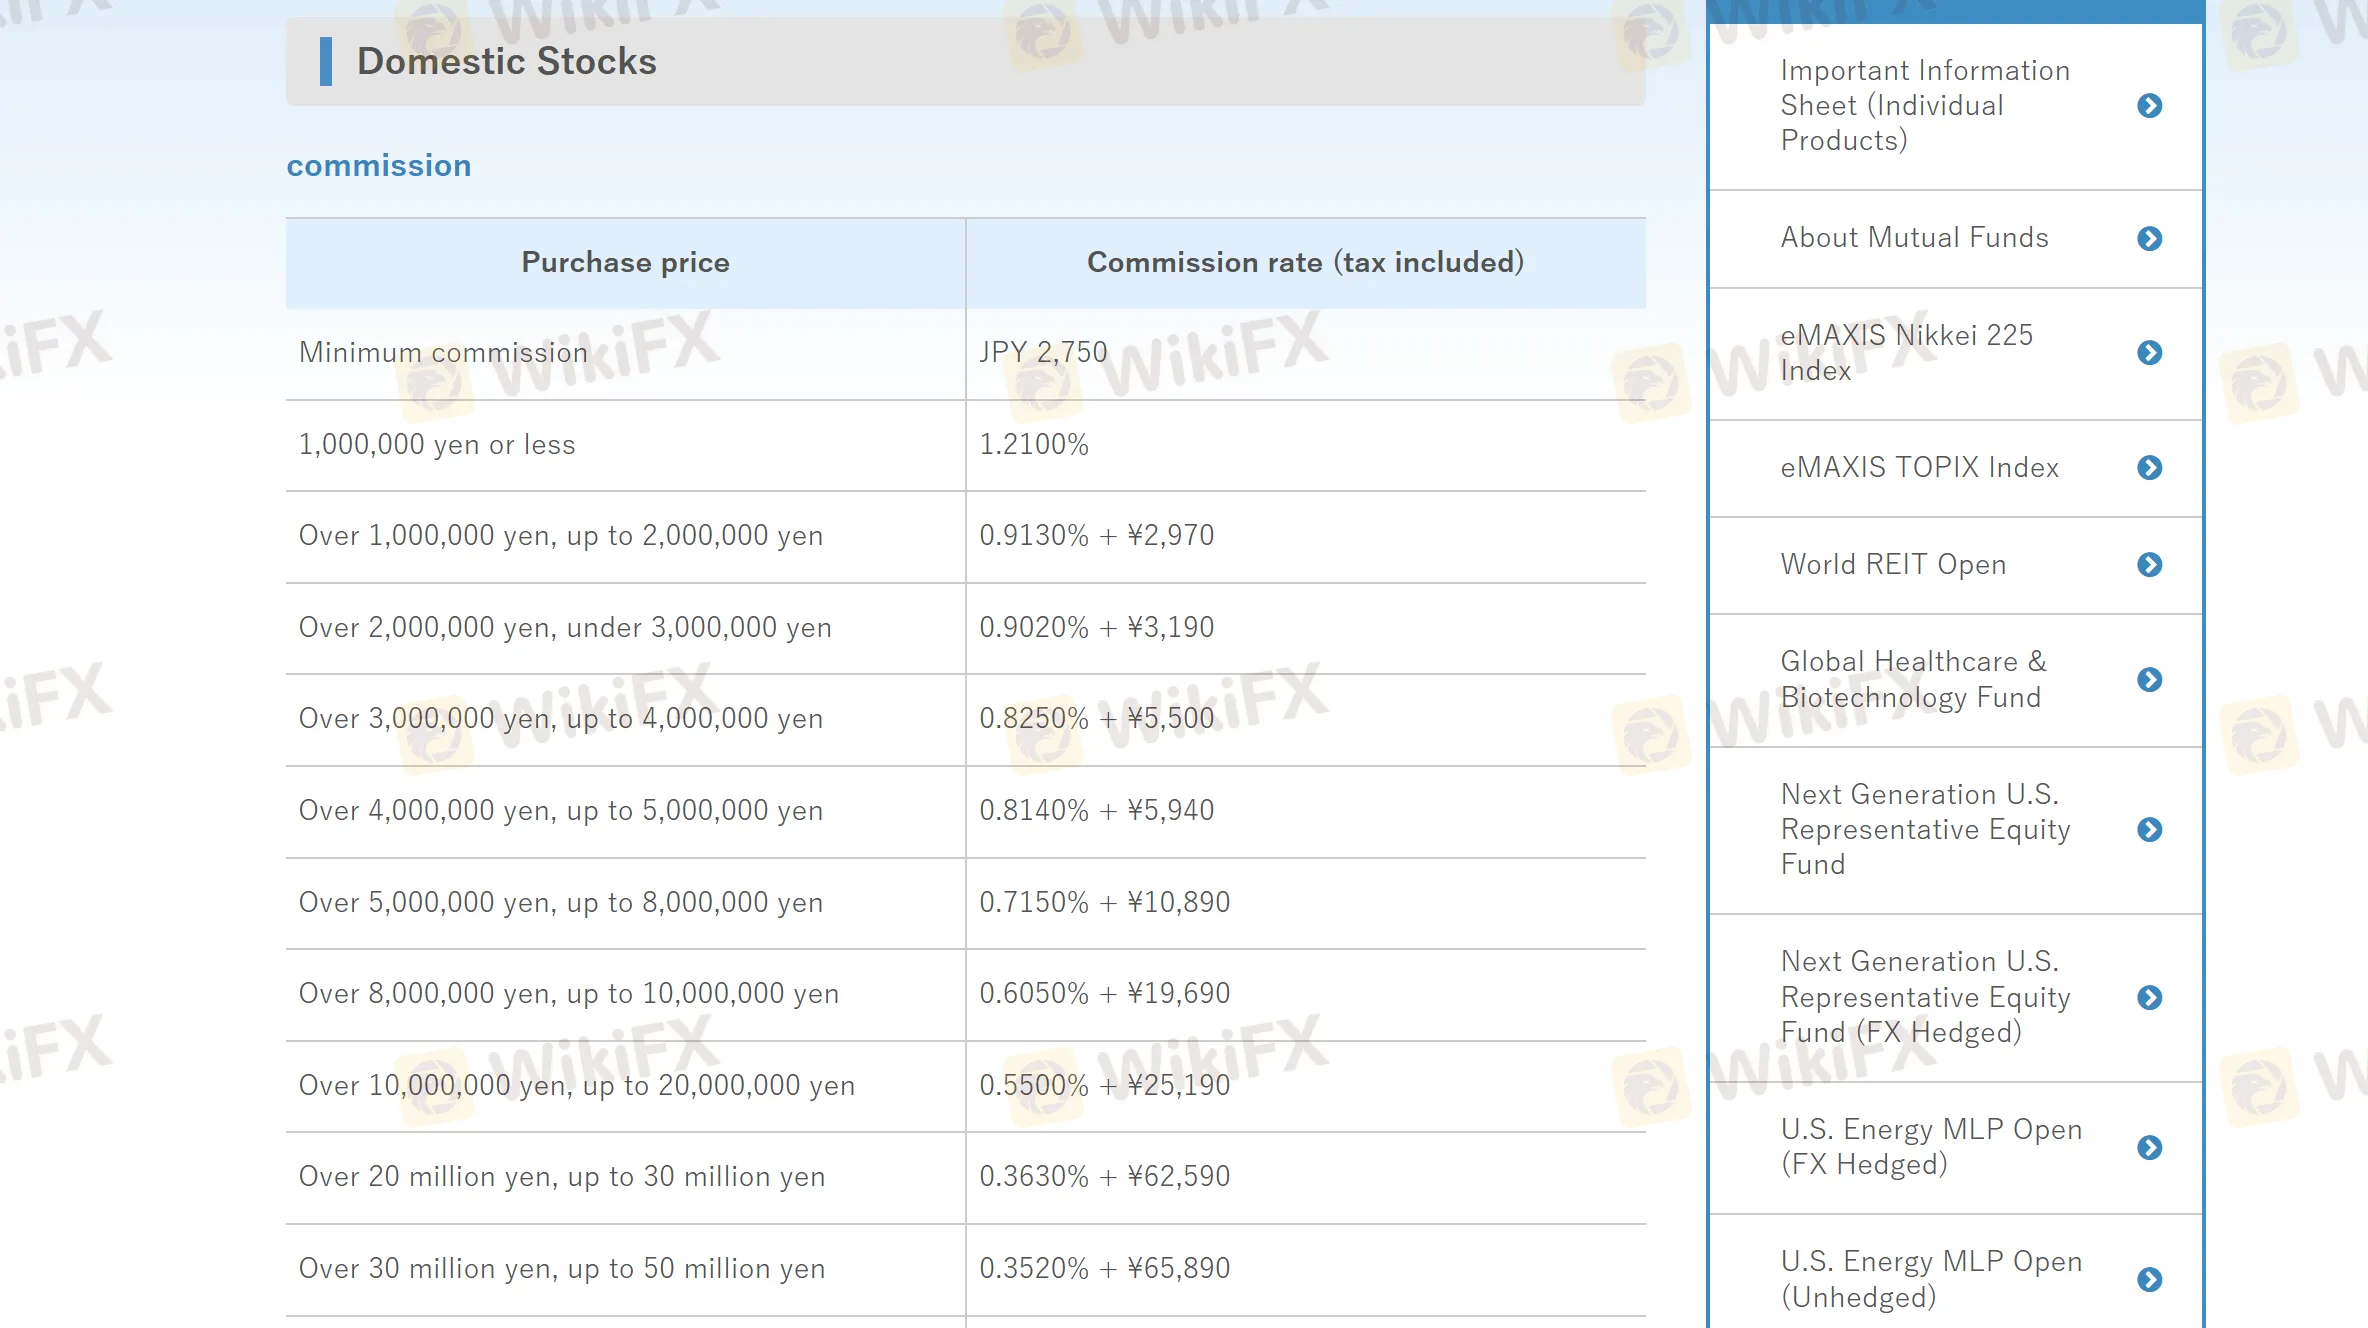
Task: Select the JPY 2,750 value
Action: click(x=1043, y=353)
